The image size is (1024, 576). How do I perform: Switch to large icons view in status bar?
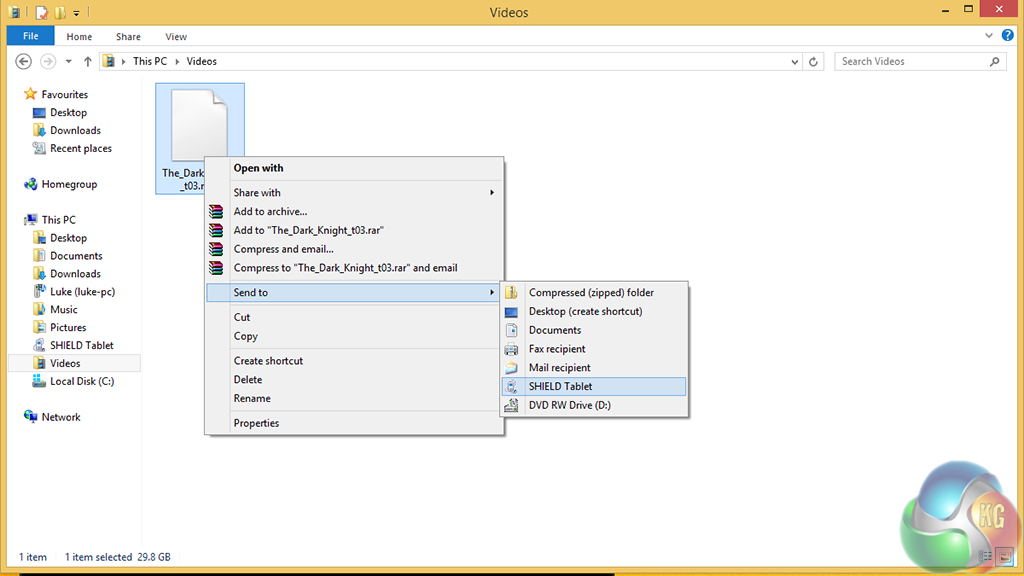coord(1003,556)
